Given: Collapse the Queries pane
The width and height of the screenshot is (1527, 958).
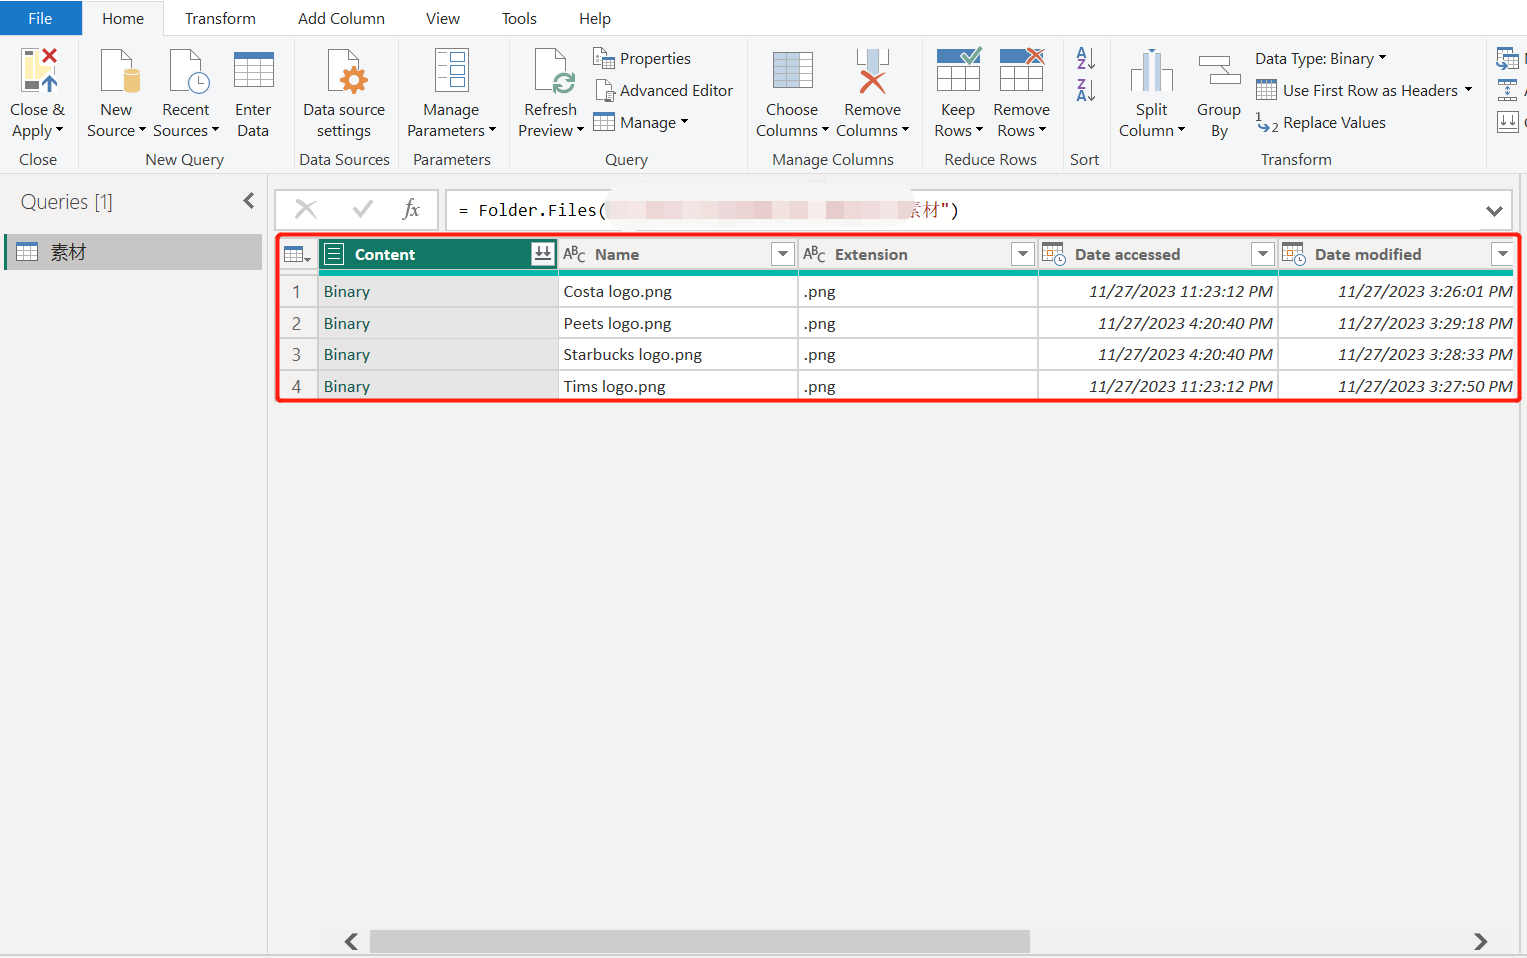Looking at the screenshot, I should point(248,200).
